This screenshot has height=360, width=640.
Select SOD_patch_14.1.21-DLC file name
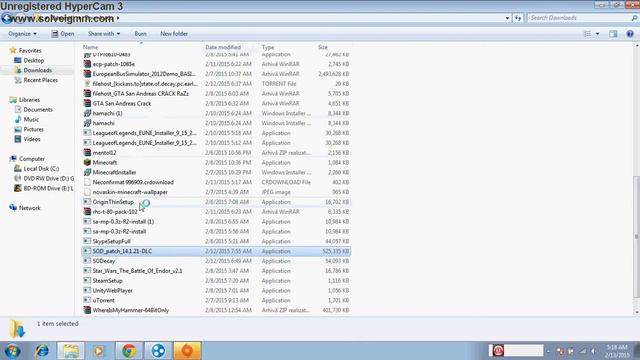point(122,251)
